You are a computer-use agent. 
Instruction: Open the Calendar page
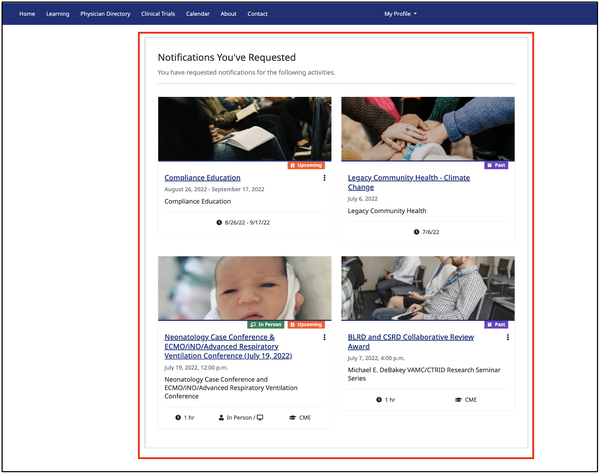coord(197,14)
